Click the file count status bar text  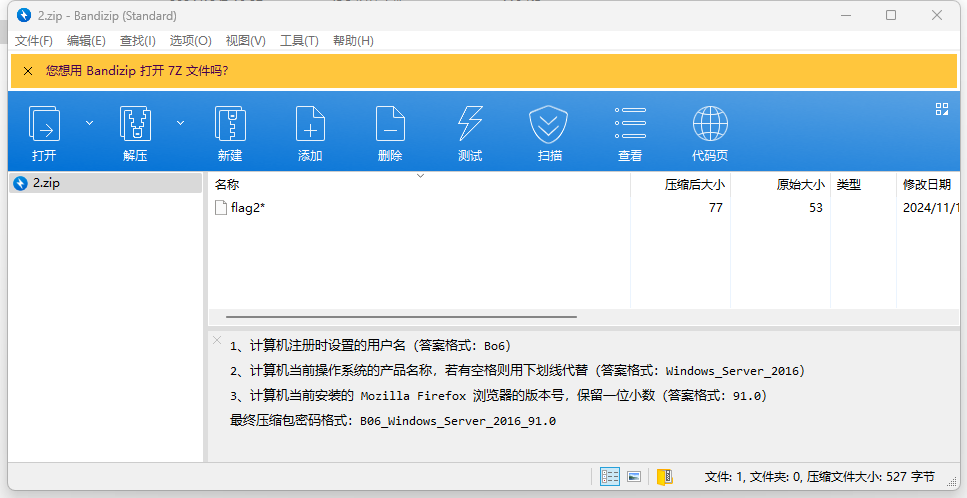tap(820, 476)
